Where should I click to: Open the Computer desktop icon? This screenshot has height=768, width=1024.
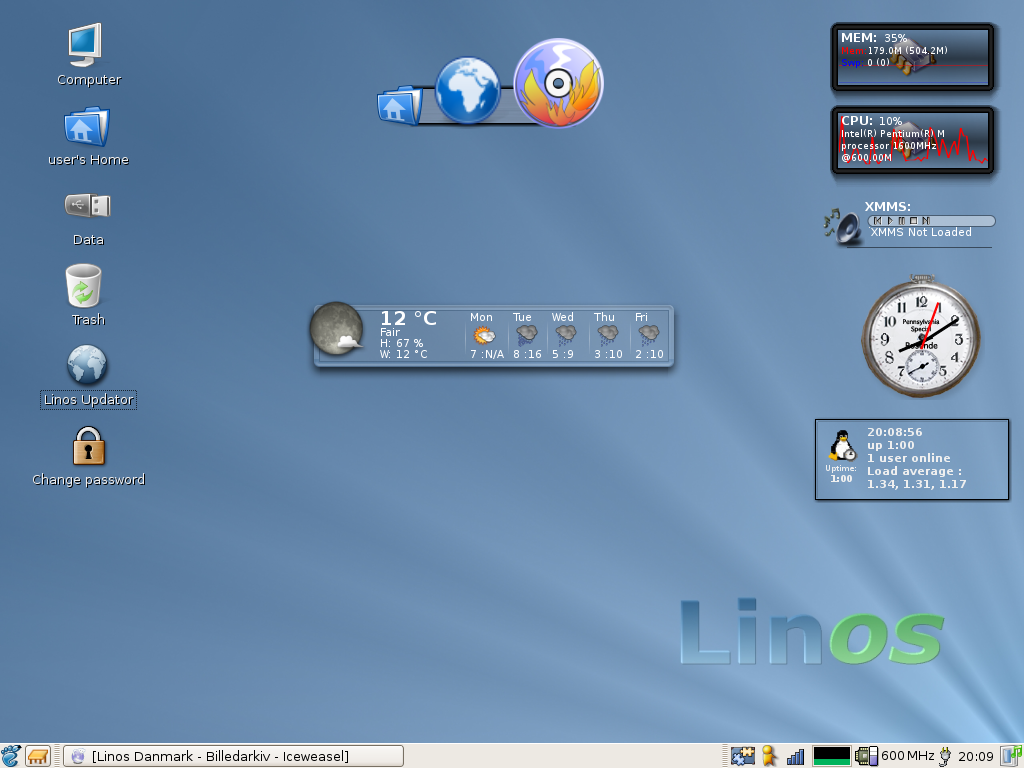[x=87, y=45]
